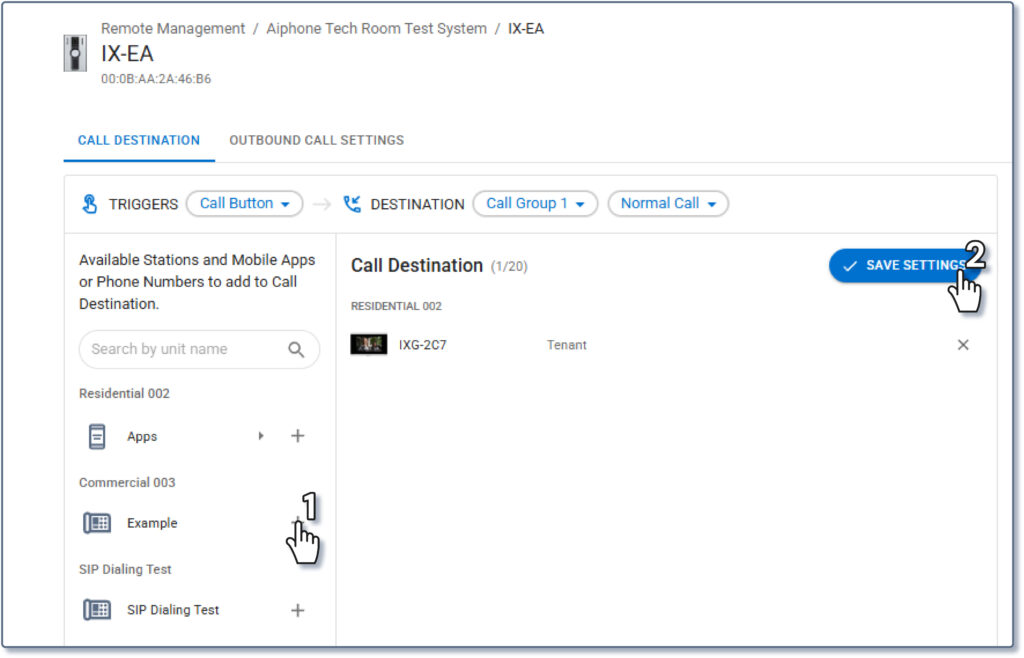This screenshot has height=658, width=1024.
Task: Open the Call Group 1 dropdown
Action: tap(534, 204)
